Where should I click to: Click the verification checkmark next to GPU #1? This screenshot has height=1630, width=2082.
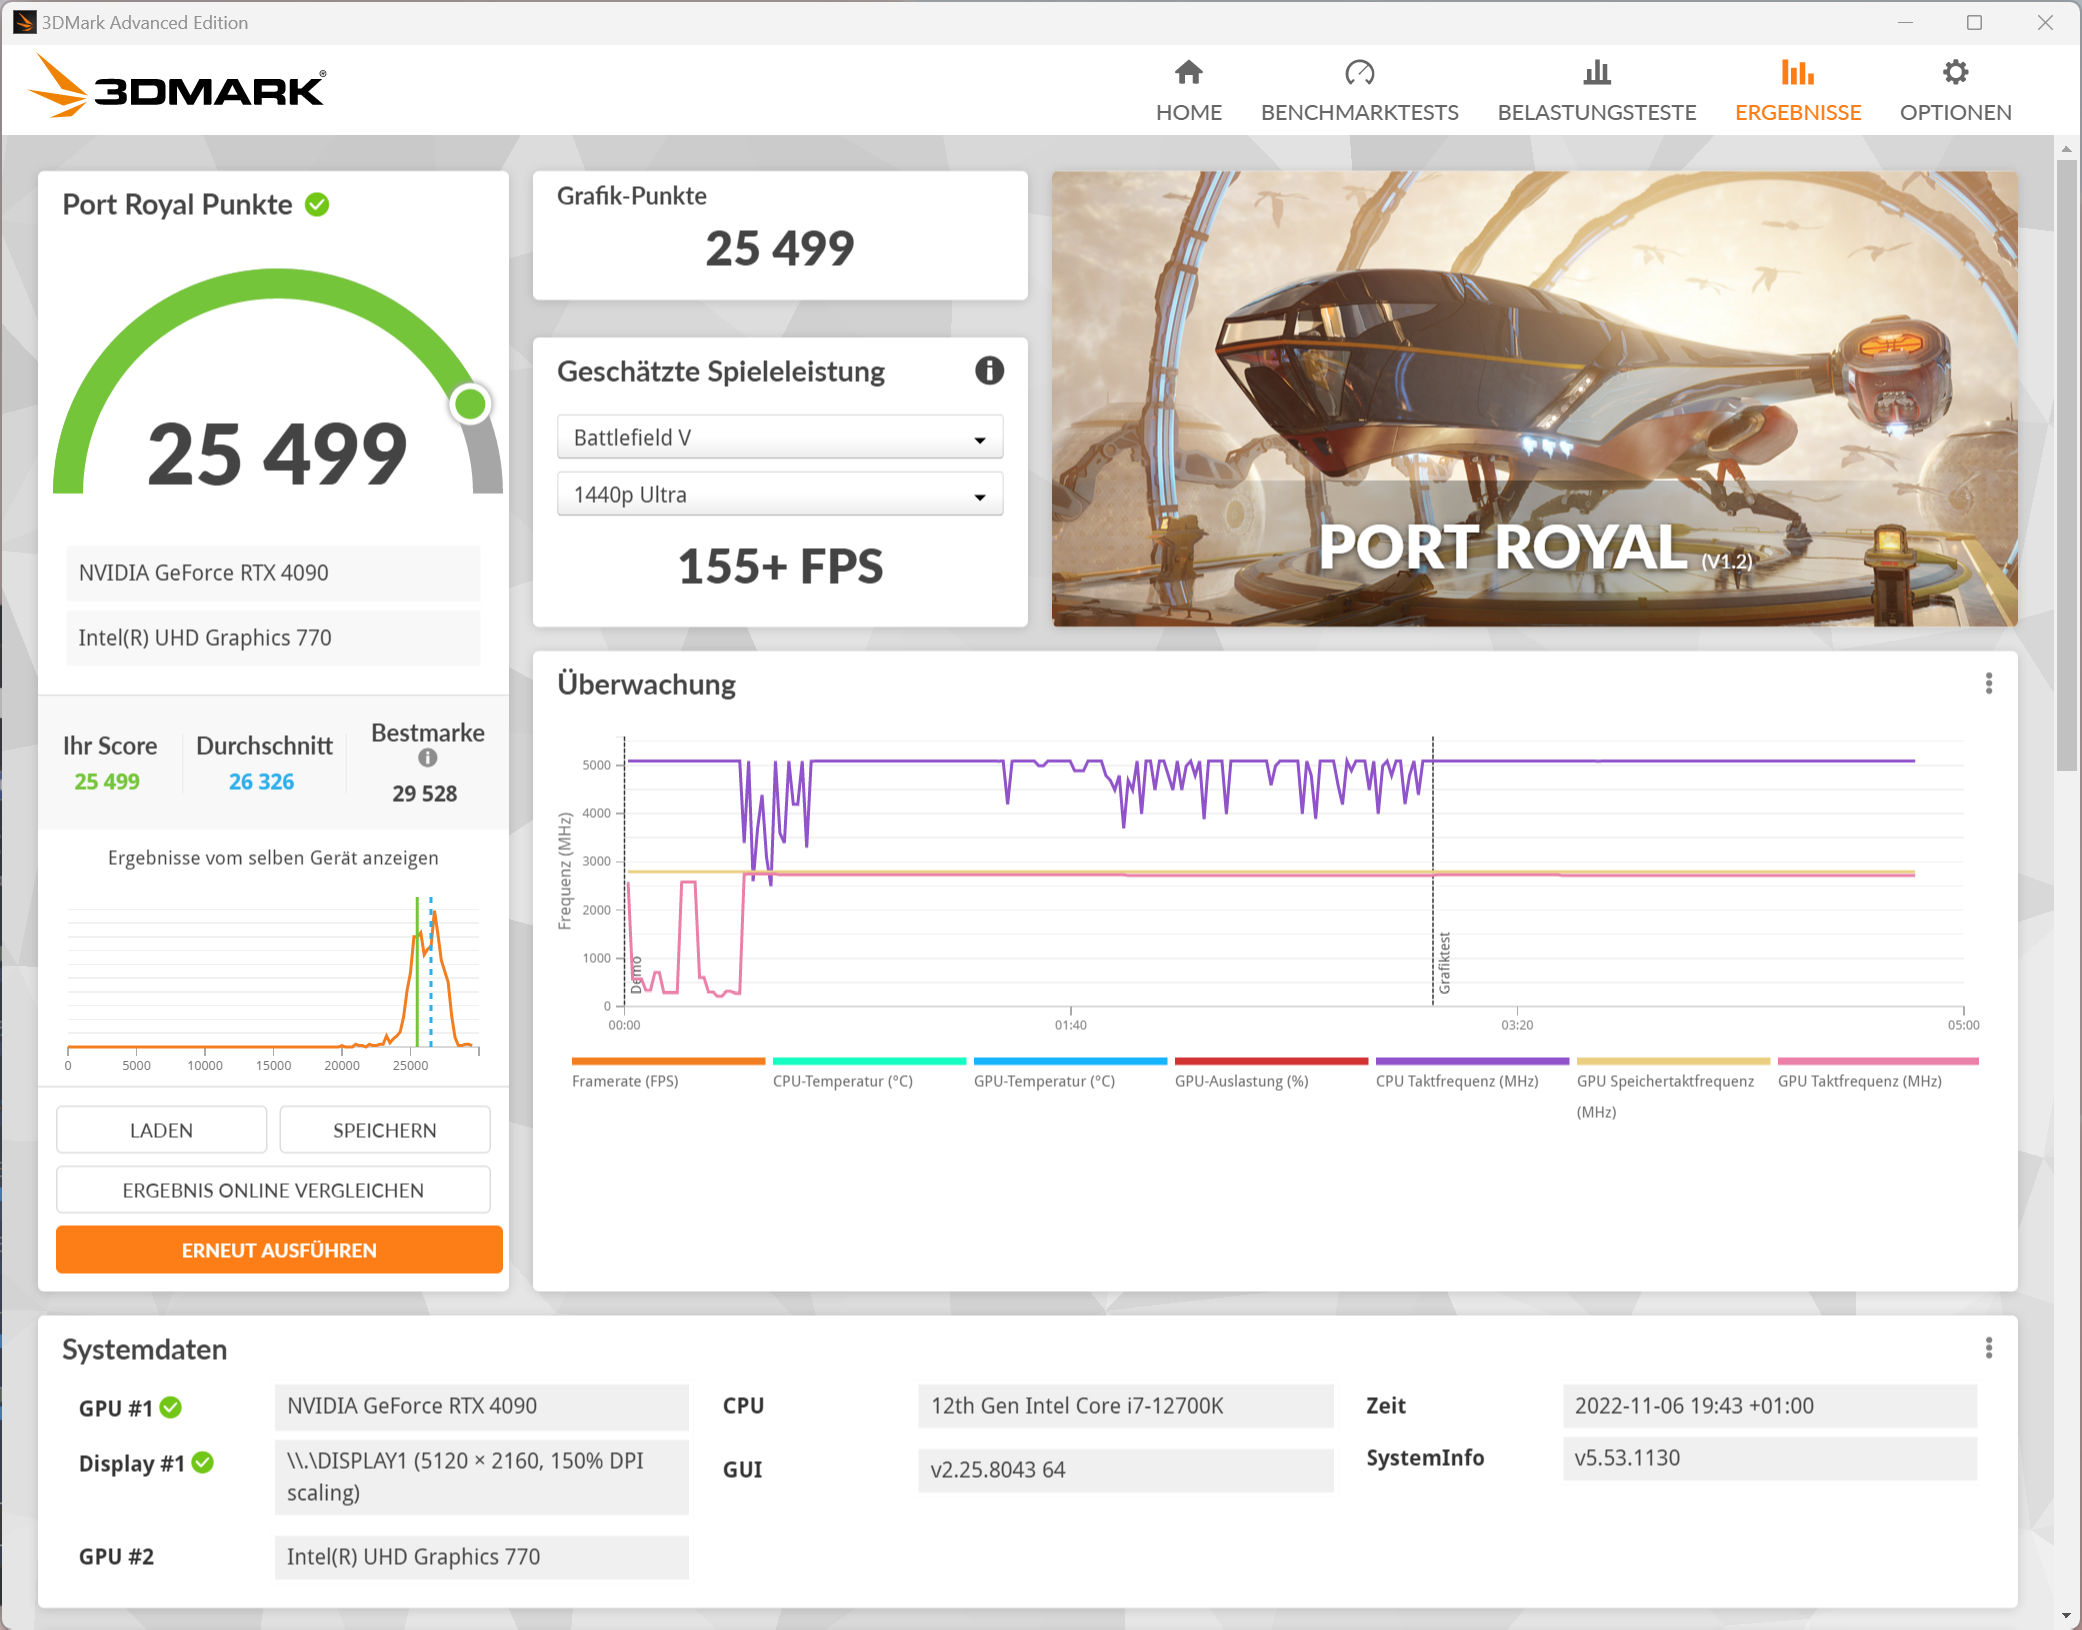[x=171, y=1407]
